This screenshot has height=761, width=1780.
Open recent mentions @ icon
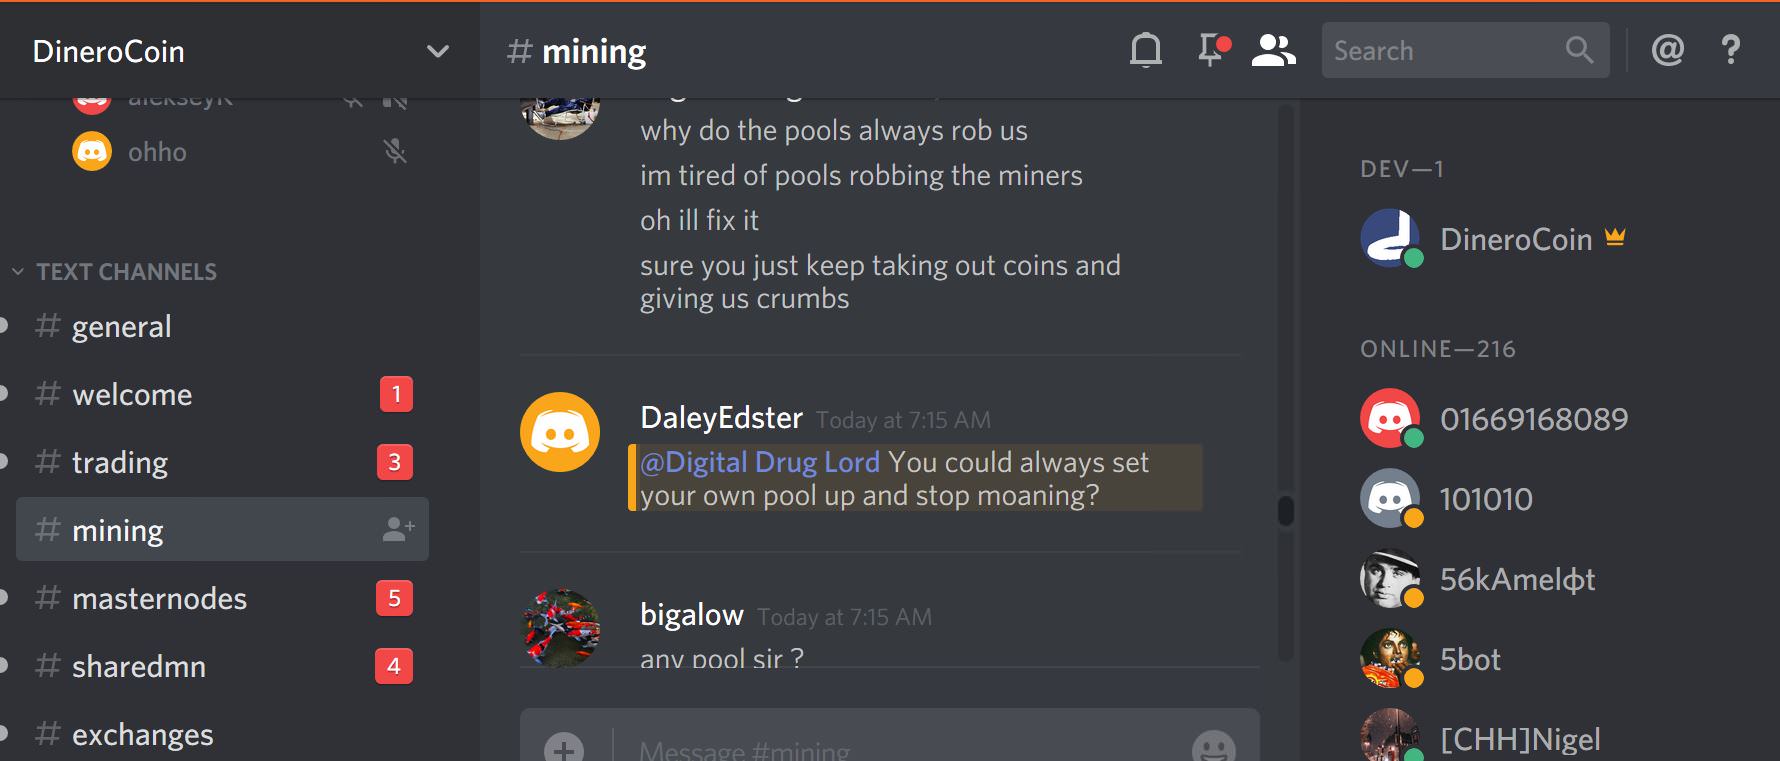tap(1667, 50)
